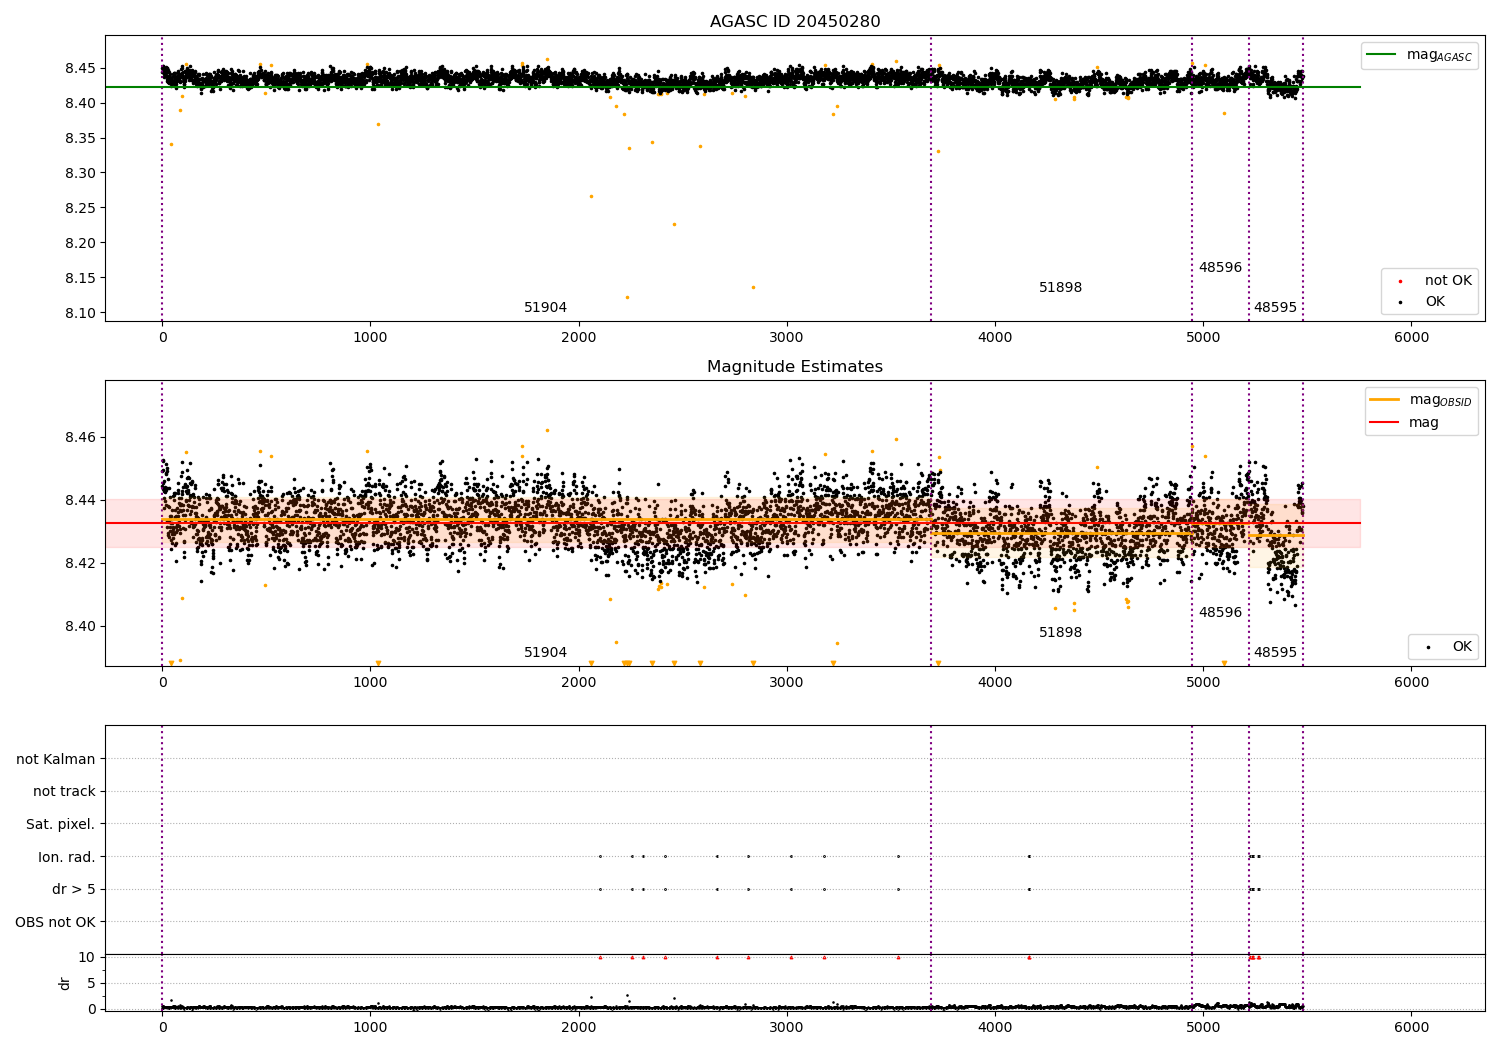The width and height of the screenshot is (1500, 1050).
Task: Click OBSID label 48595 in Magnitude Estimates plot
Action: point(1275,653)
